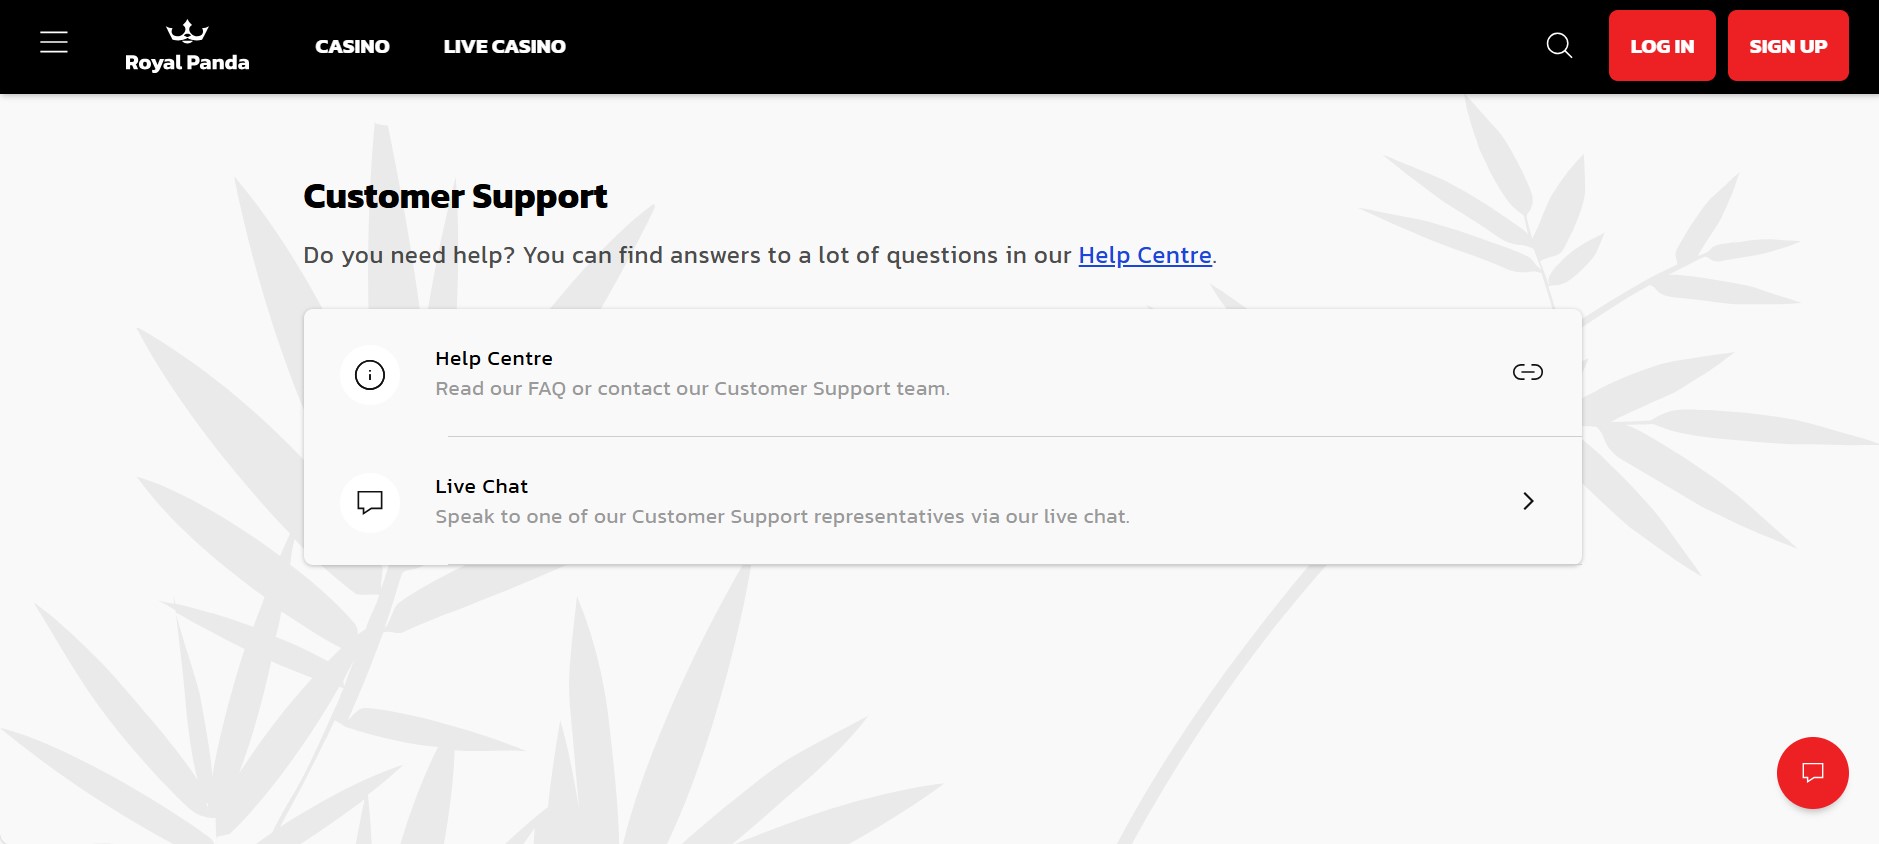Select the Live Chat row title
1879x844 pixels.
(x=481, y=487)
